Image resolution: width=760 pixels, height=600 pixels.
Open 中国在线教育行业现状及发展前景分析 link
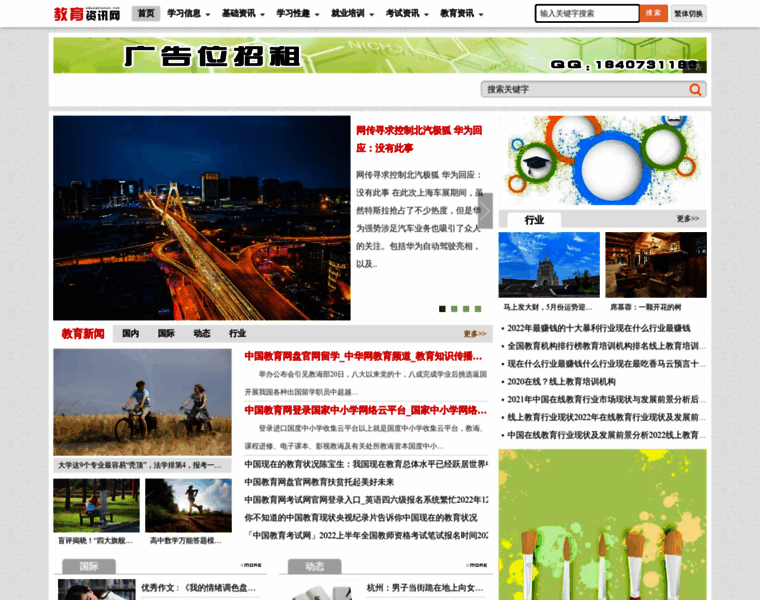tap(606, 435)
